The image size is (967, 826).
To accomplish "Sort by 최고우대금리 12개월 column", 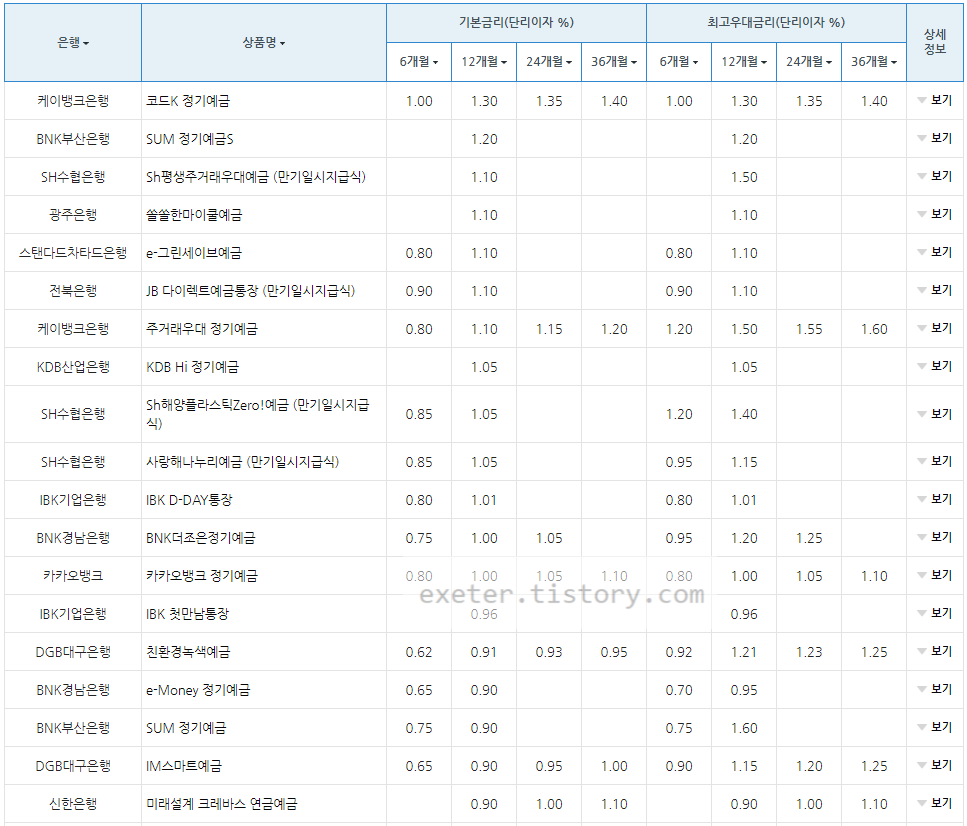I will coord(744,62).
